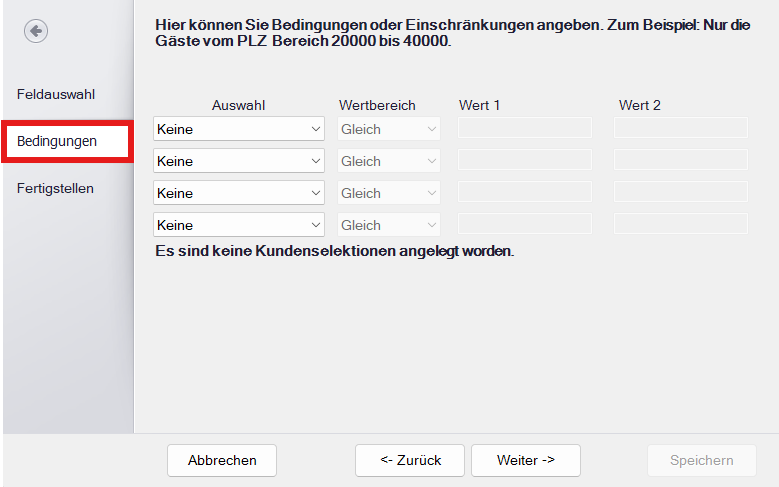Click the Weiter button

point(526,460)
